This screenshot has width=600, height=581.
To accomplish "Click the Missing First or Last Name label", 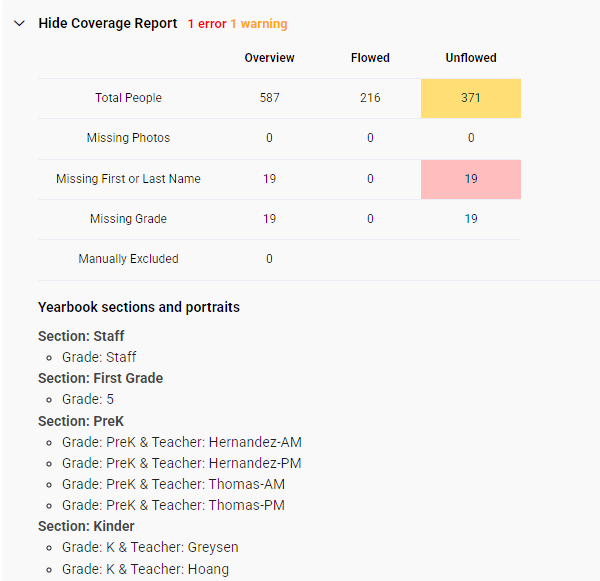I will click(x=128, y=179).
